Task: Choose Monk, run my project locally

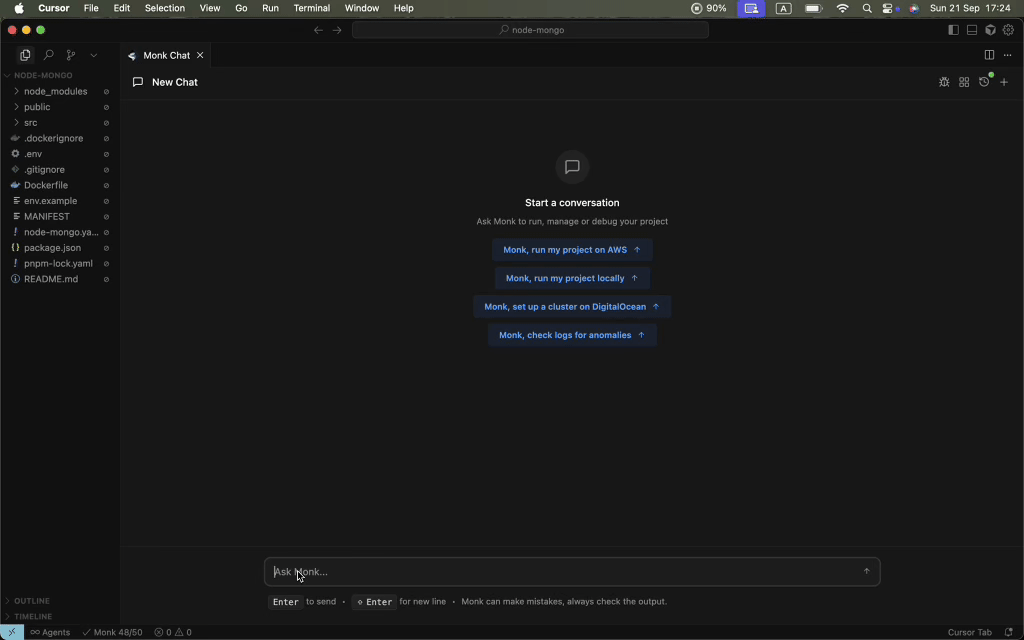Action: [x=572, y=278]
